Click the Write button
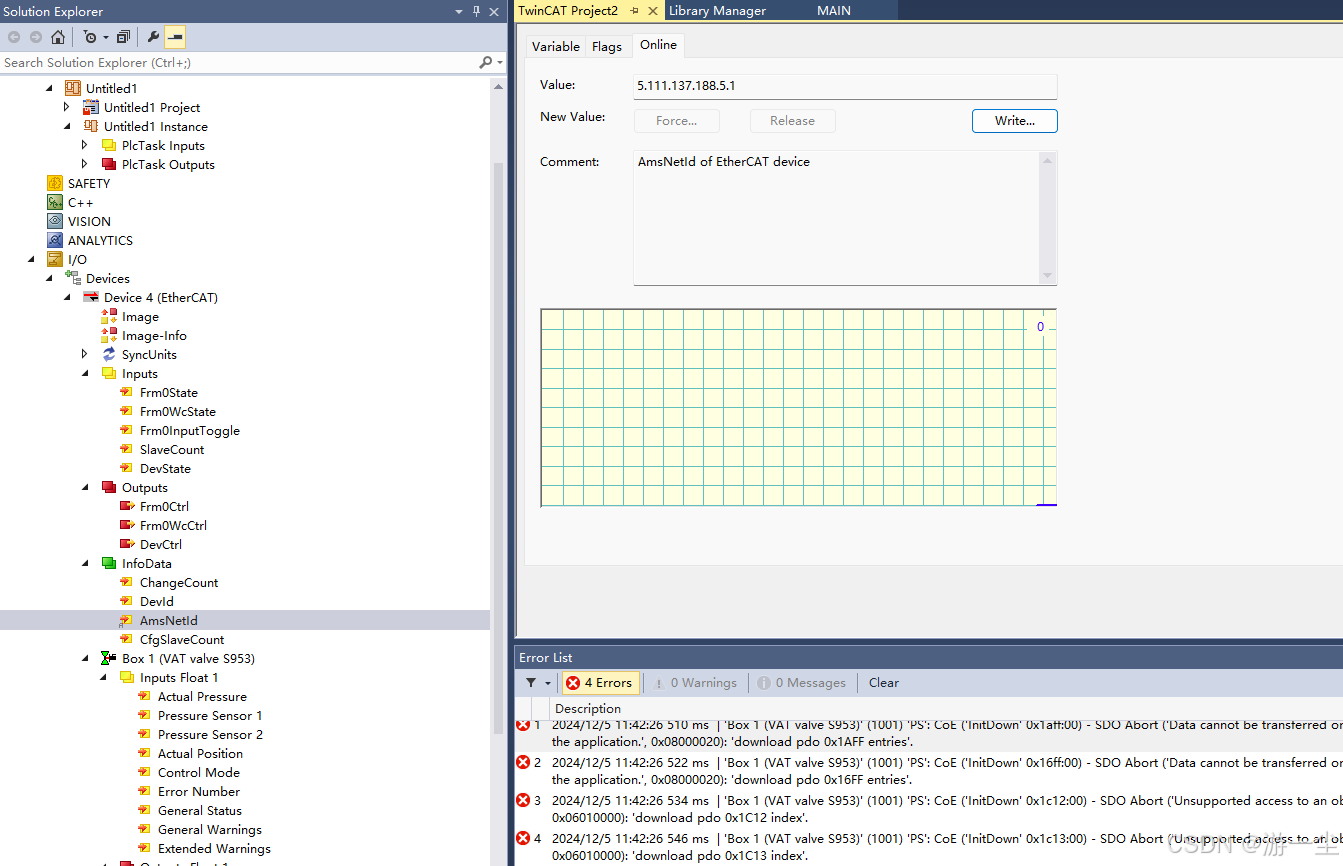The image size is (1343, 866). (1014, 120)
